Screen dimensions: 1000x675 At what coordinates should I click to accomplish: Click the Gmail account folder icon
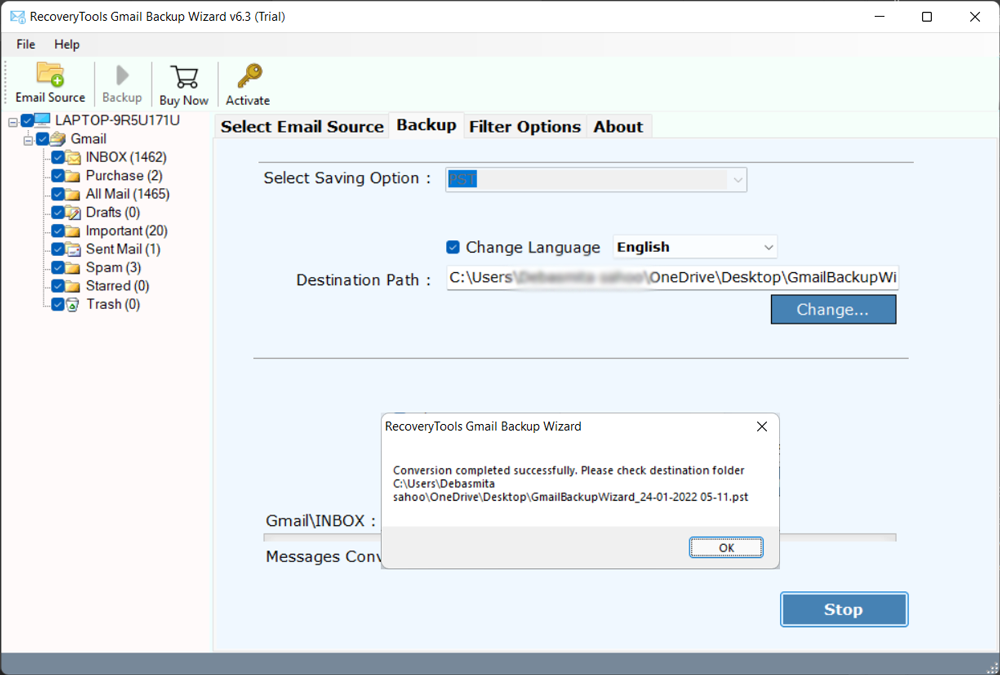[x=58, y=138]
